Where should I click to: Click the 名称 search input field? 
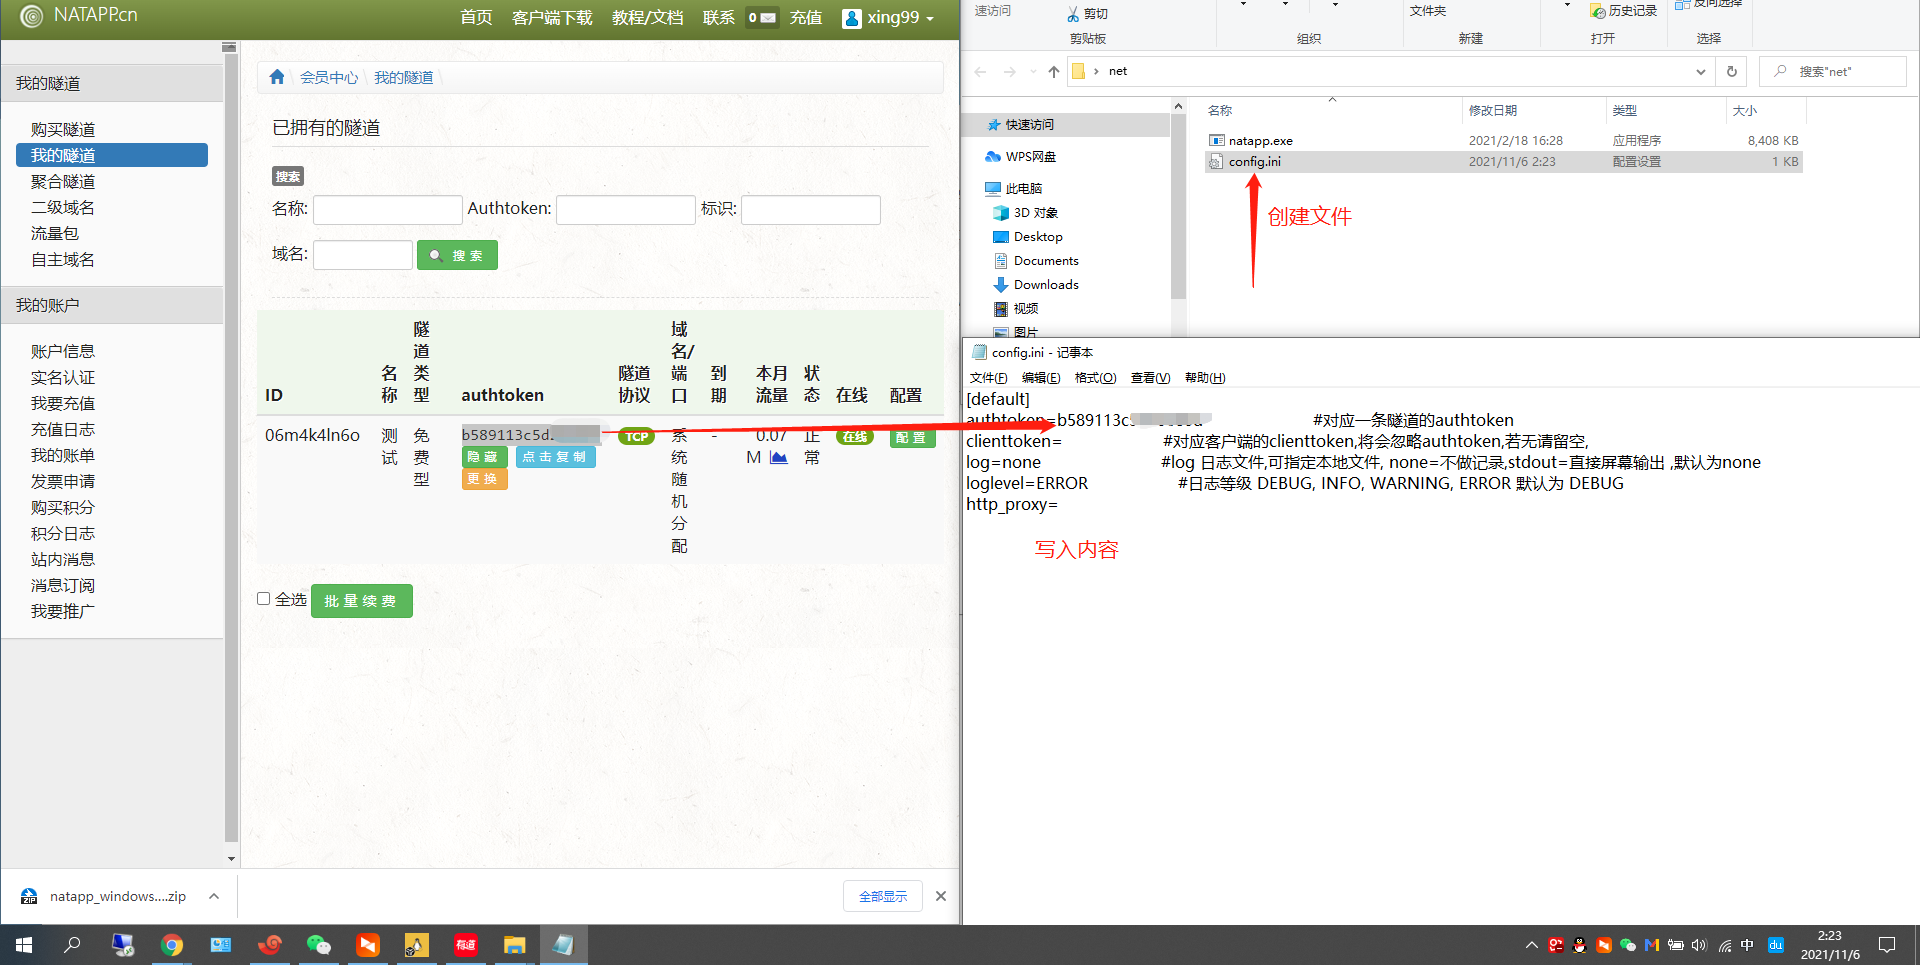(x=388, y=210)
